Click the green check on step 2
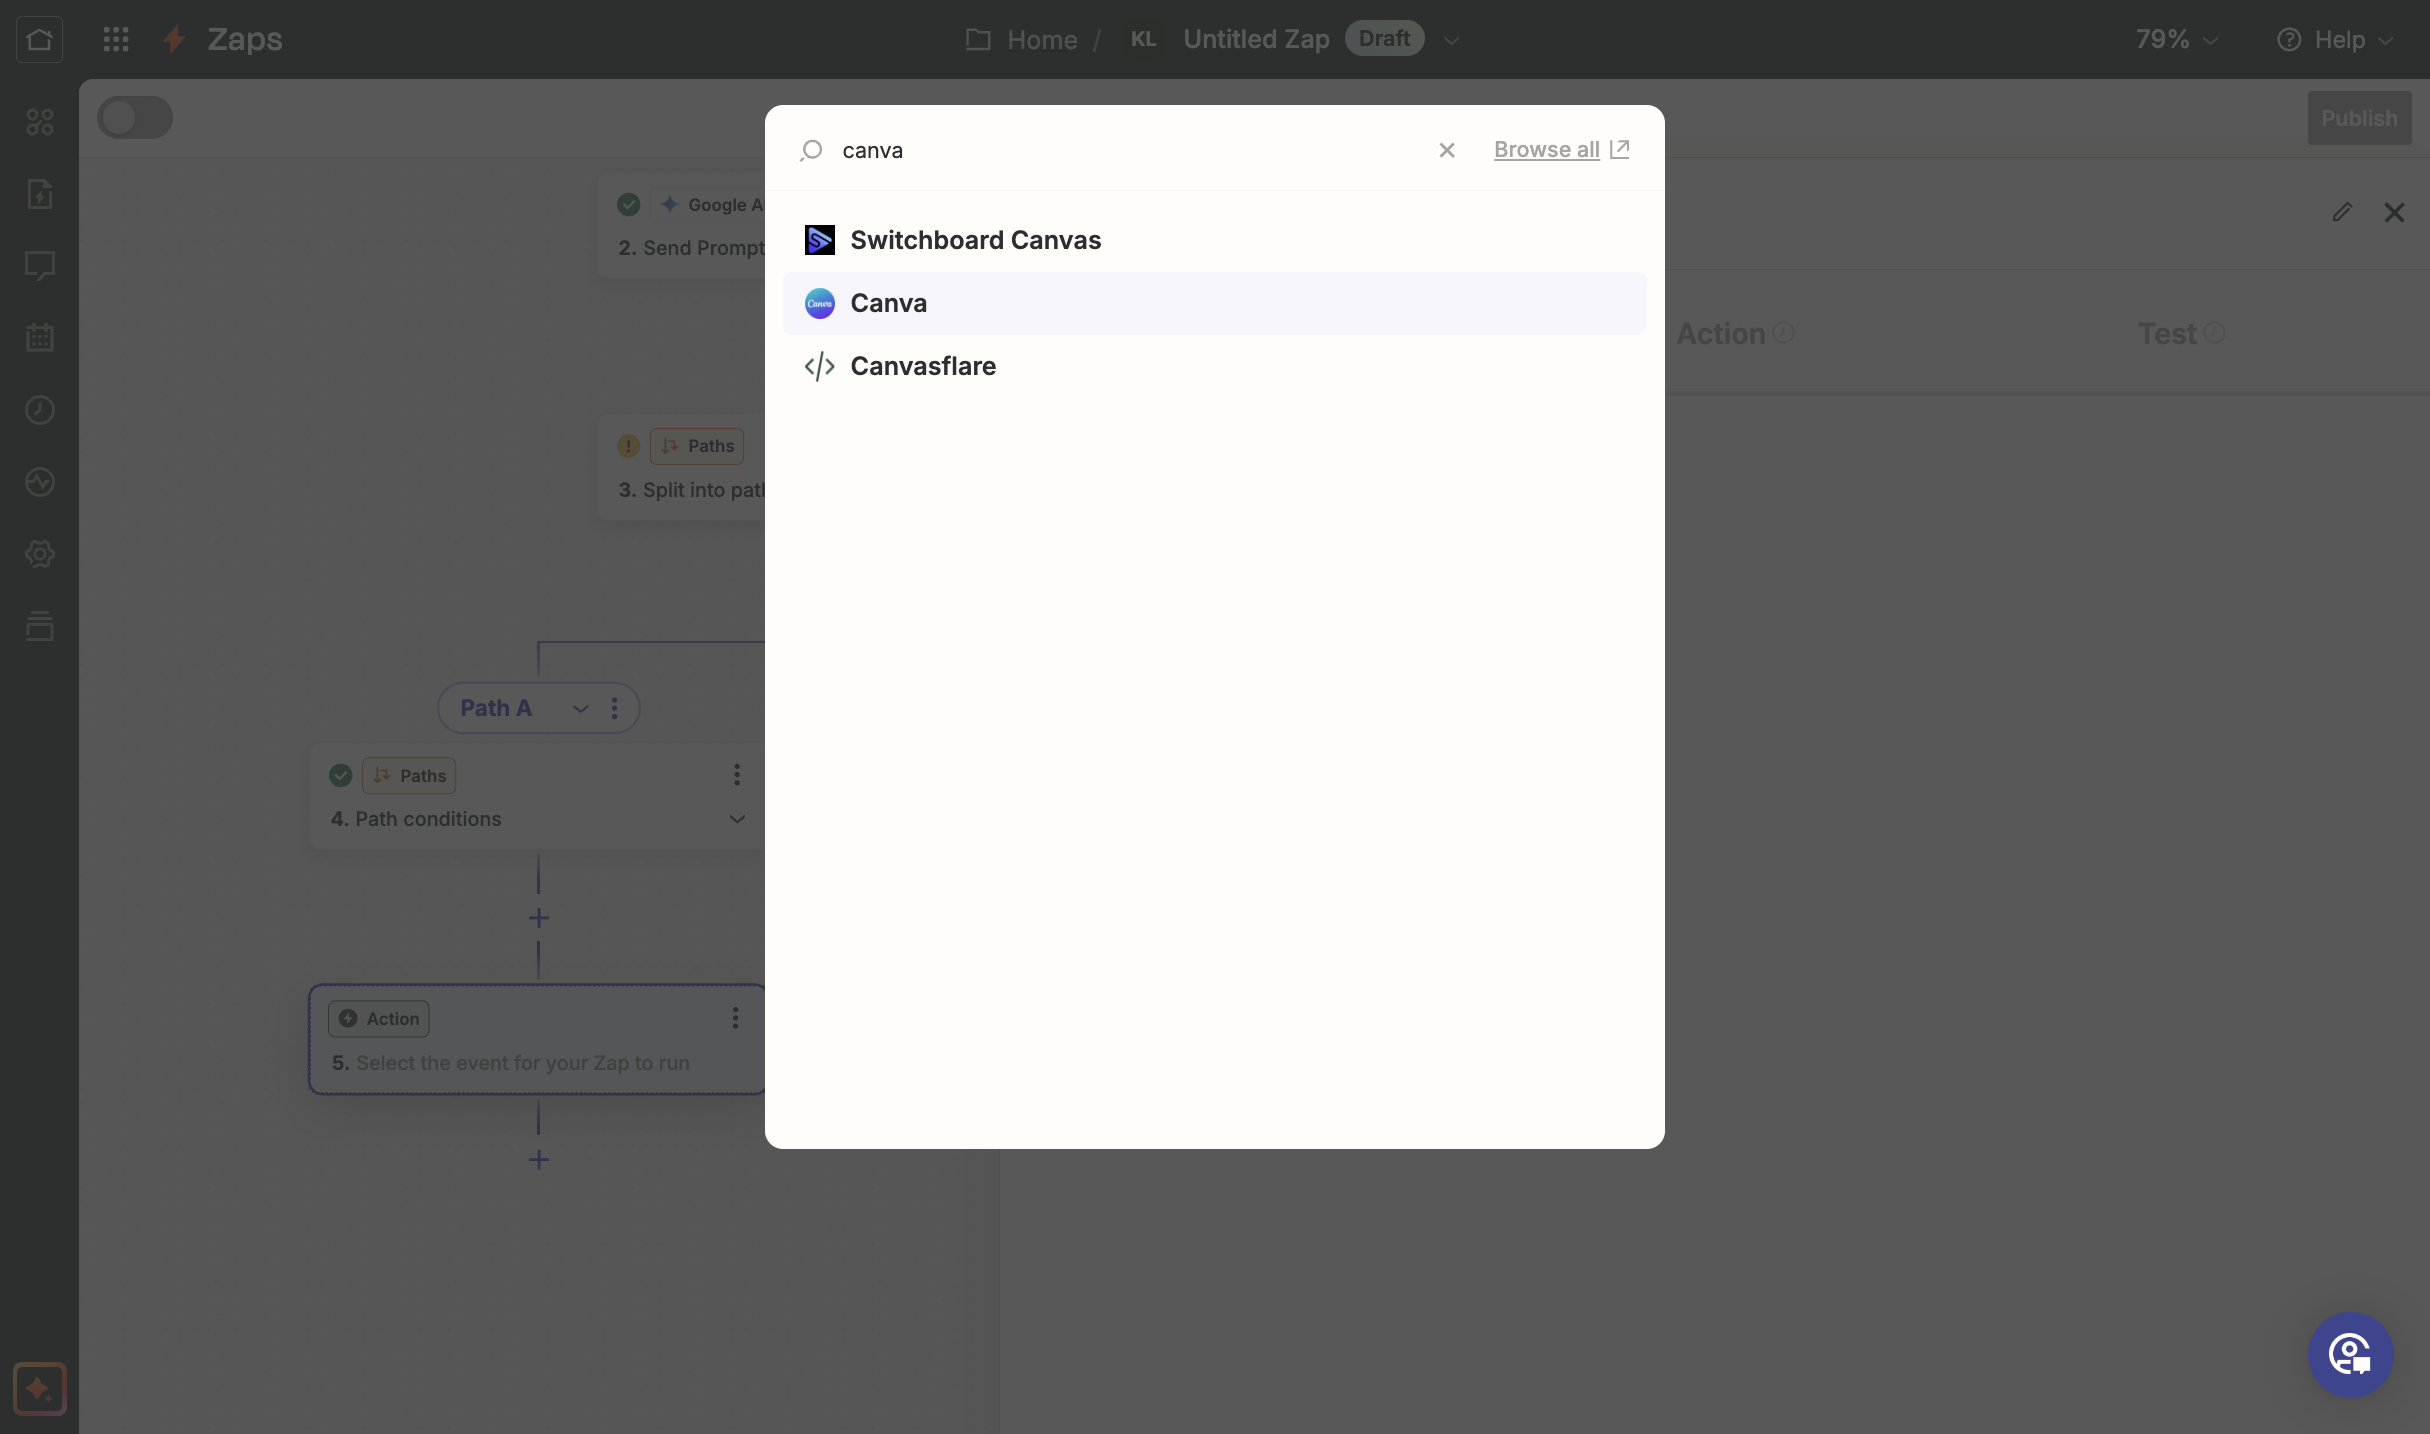The height and width of the screenshot is (1434, 2430). [629, 205]
